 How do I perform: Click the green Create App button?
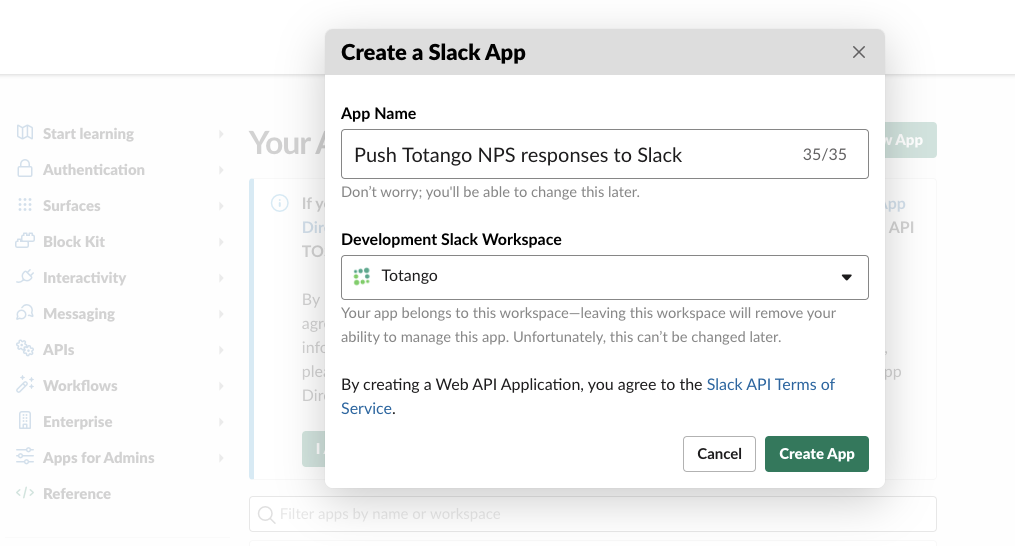[x=817, y=454]
